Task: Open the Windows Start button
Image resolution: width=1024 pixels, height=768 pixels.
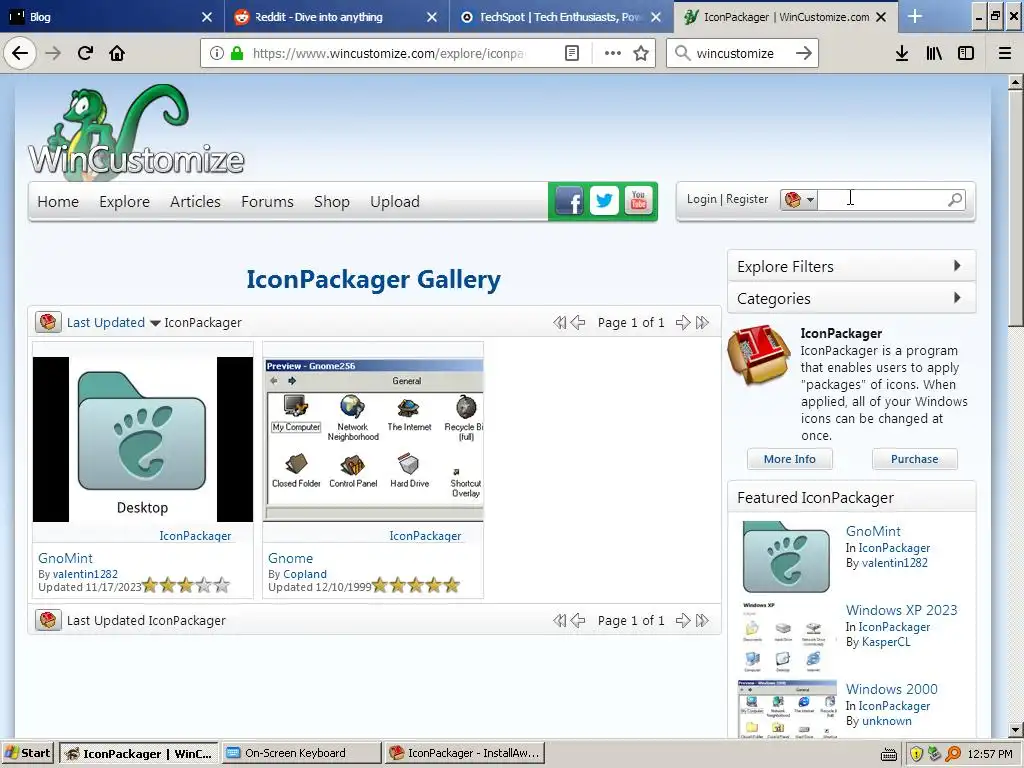Action: 28,753
